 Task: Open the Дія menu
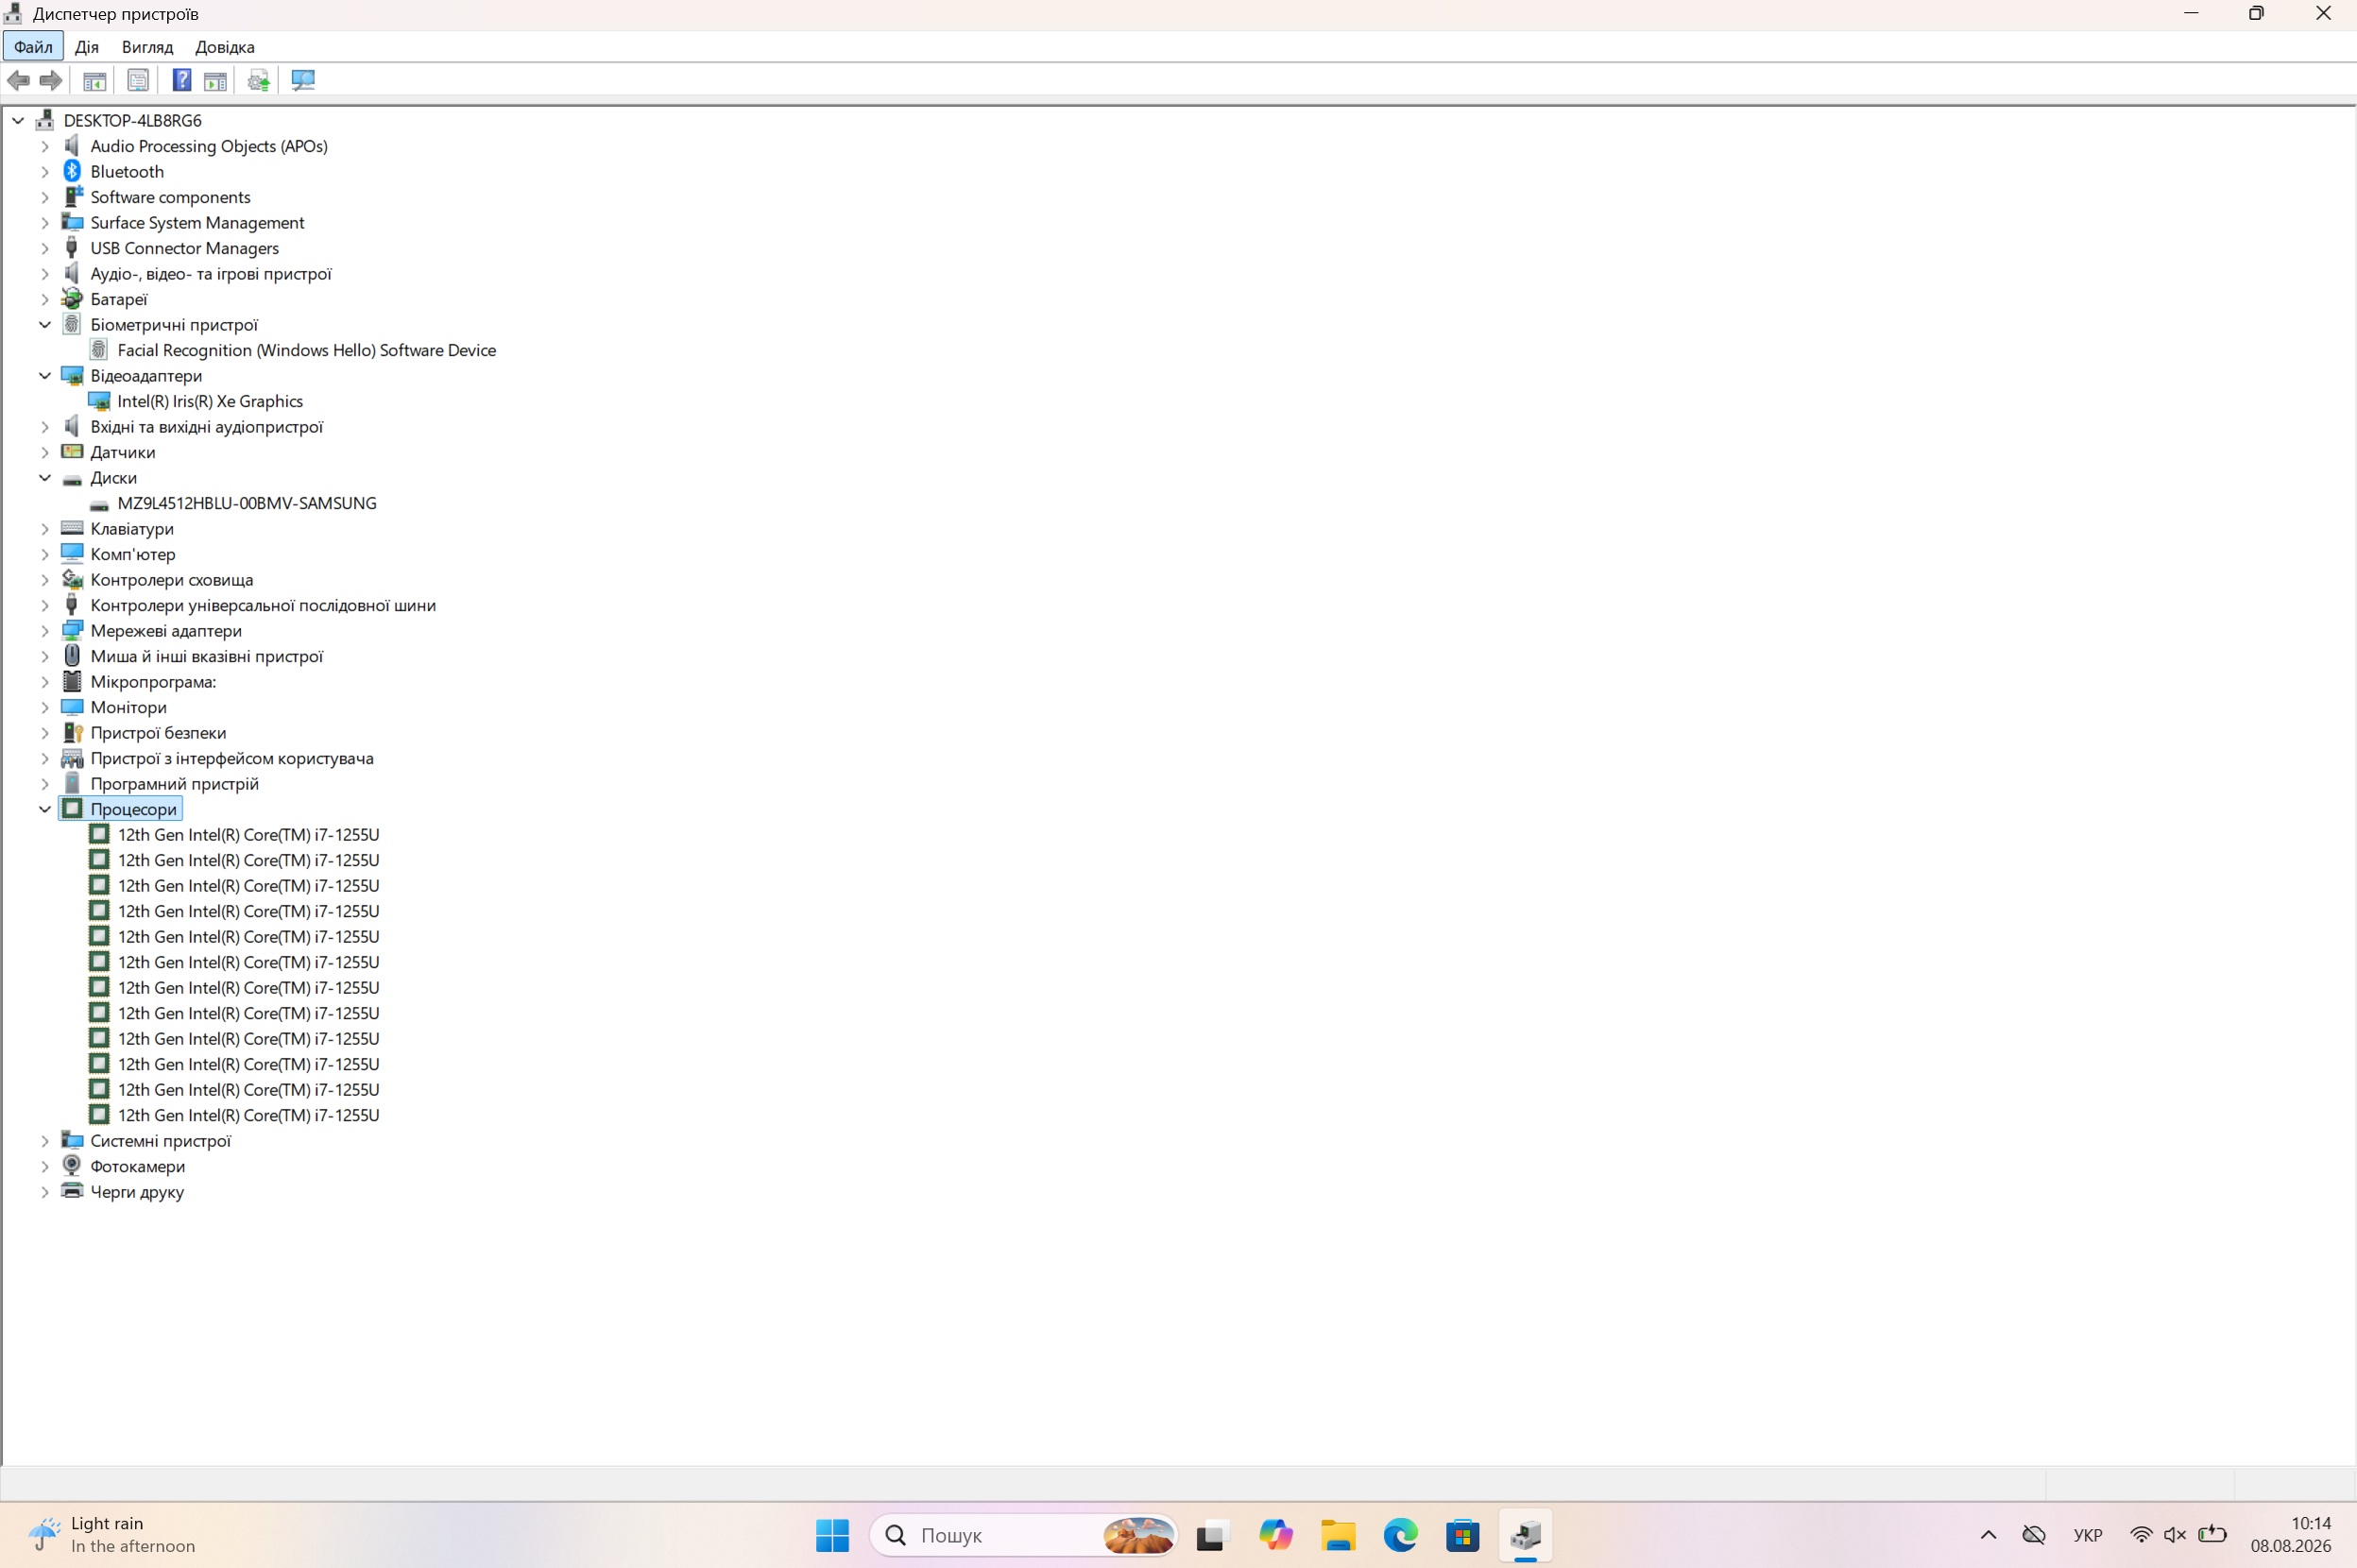coord(87,47)
